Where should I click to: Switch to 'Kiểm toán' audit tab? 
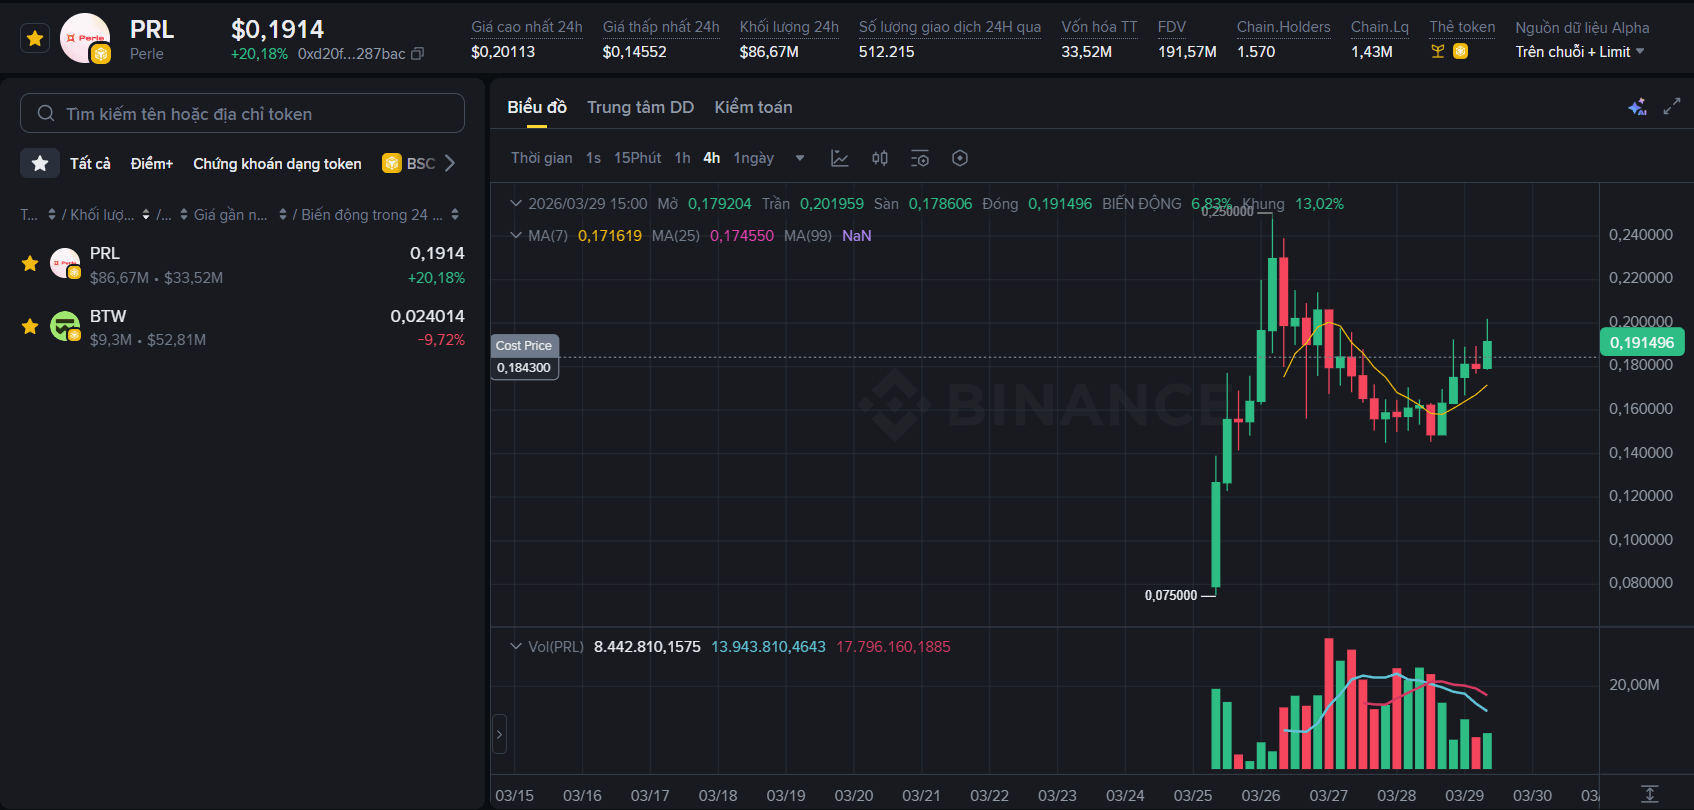pyautogui.click(x=753, y=107)
